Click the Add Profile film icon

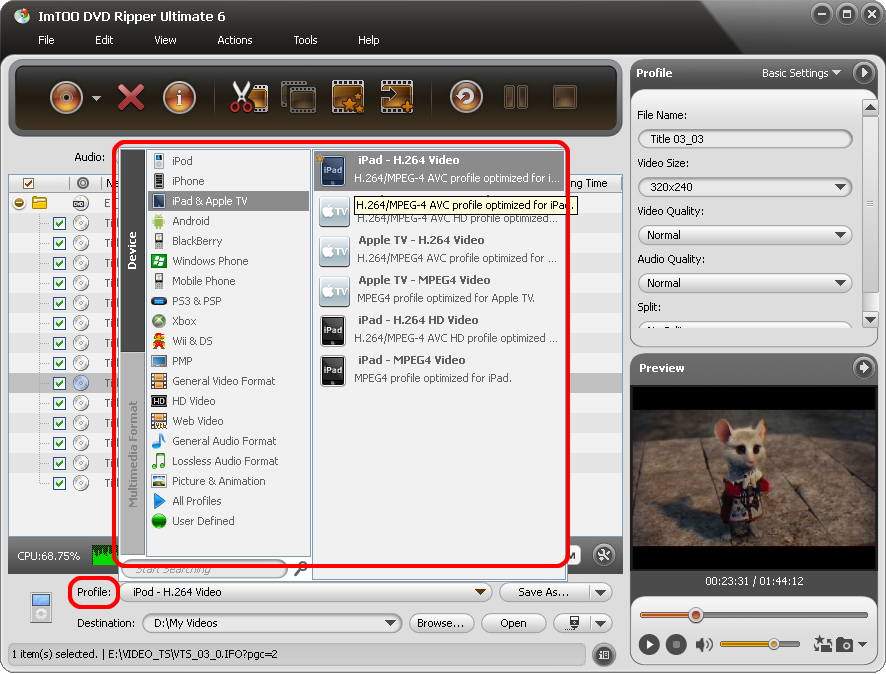[397, 97]
